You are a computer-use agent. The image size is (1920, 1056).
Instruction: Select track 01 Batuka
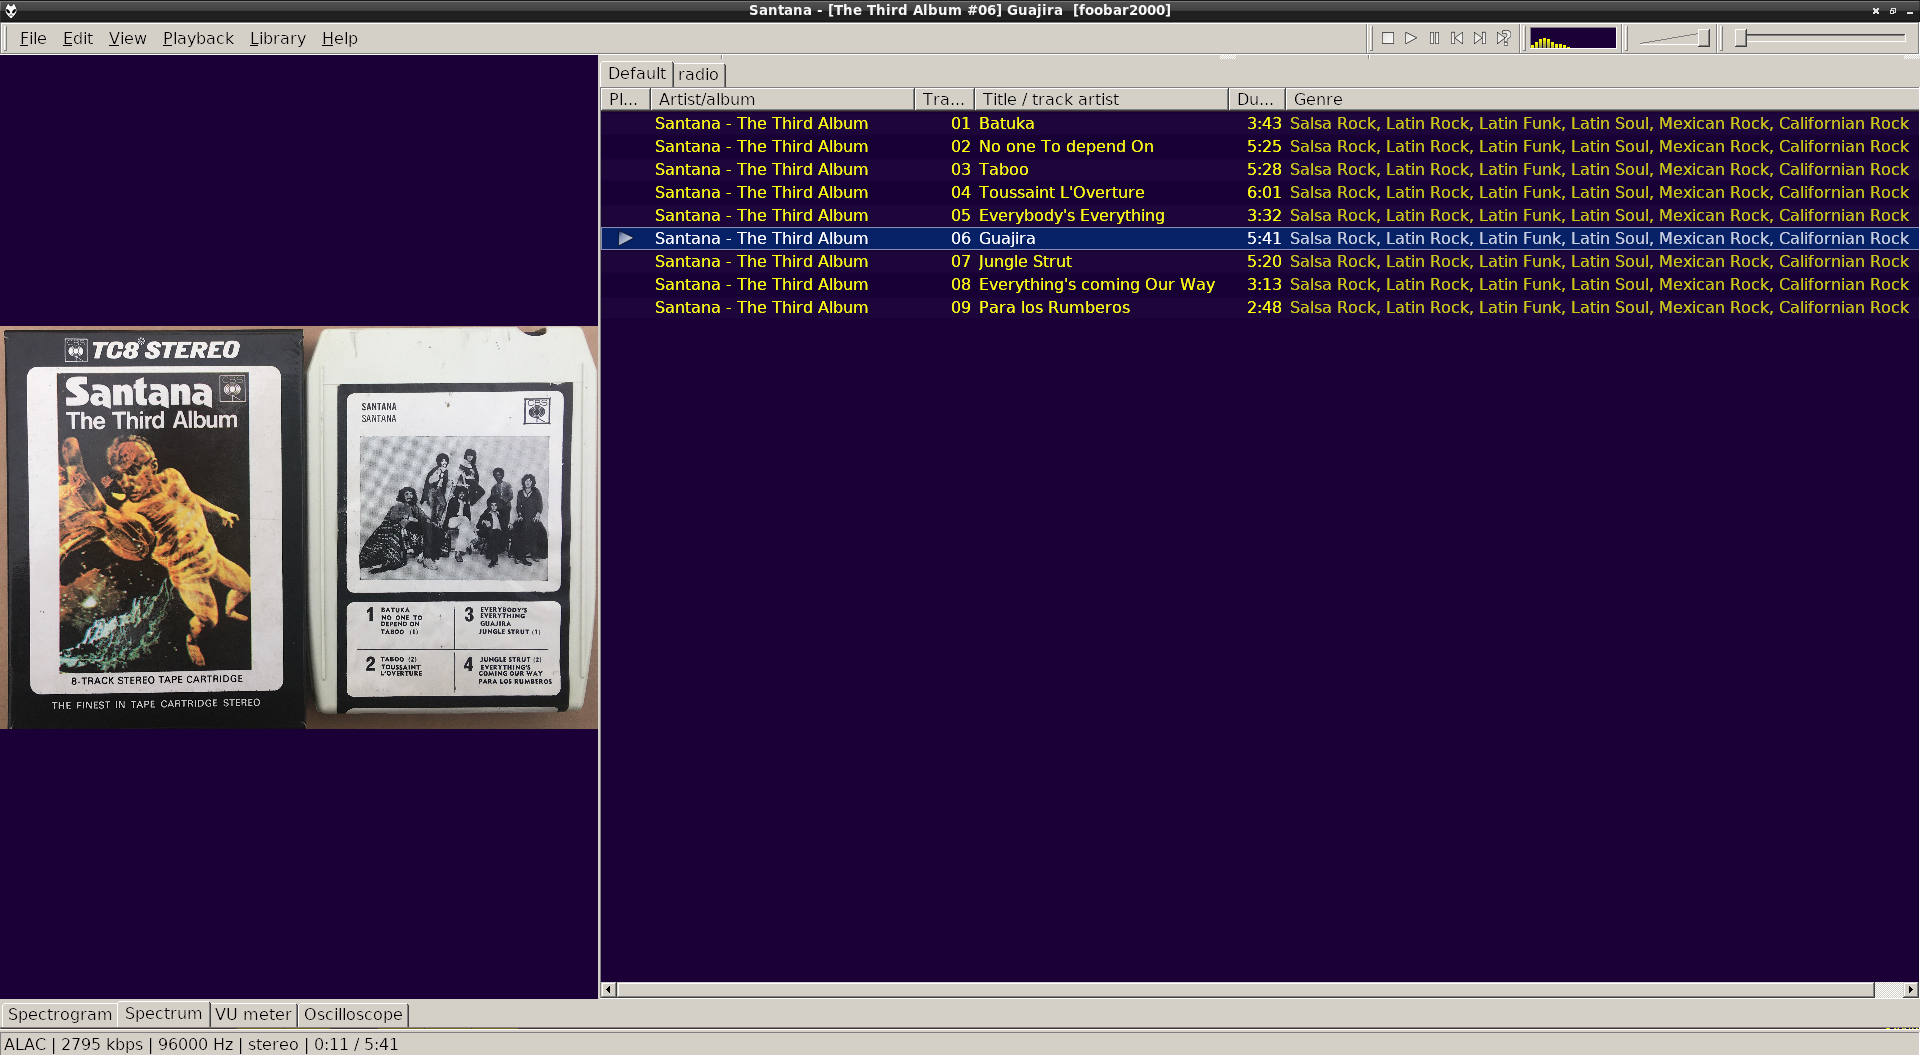[1259, 123]
